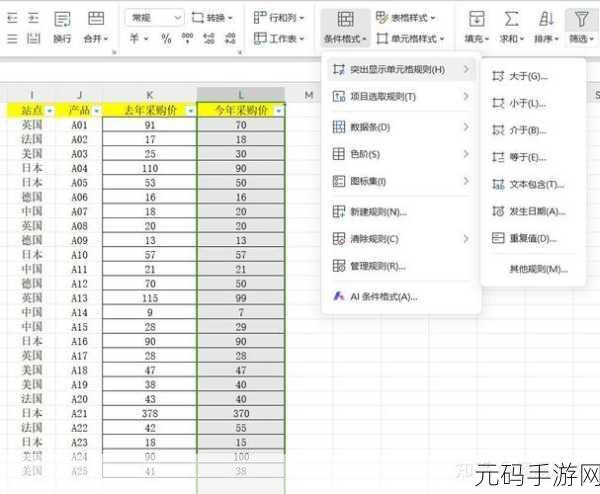
Task: Open filter dropdown on 去年采购价 header
Action: pyautogui.click(x=191, y=111)
